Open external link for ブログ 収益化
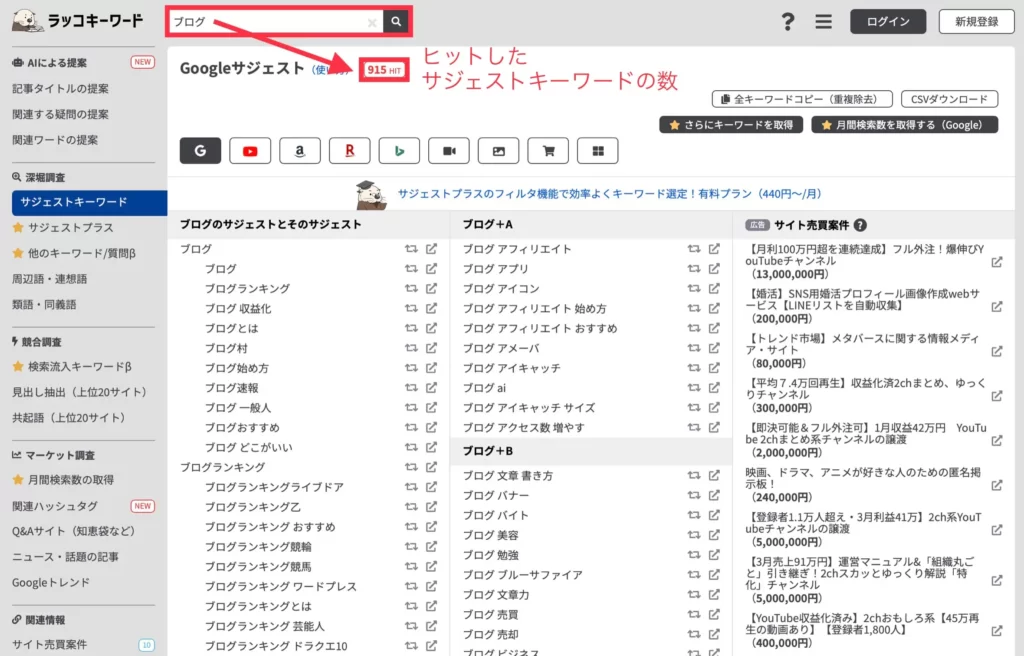The width and height of the screenshot is (1024, 656). pos(432,308)
